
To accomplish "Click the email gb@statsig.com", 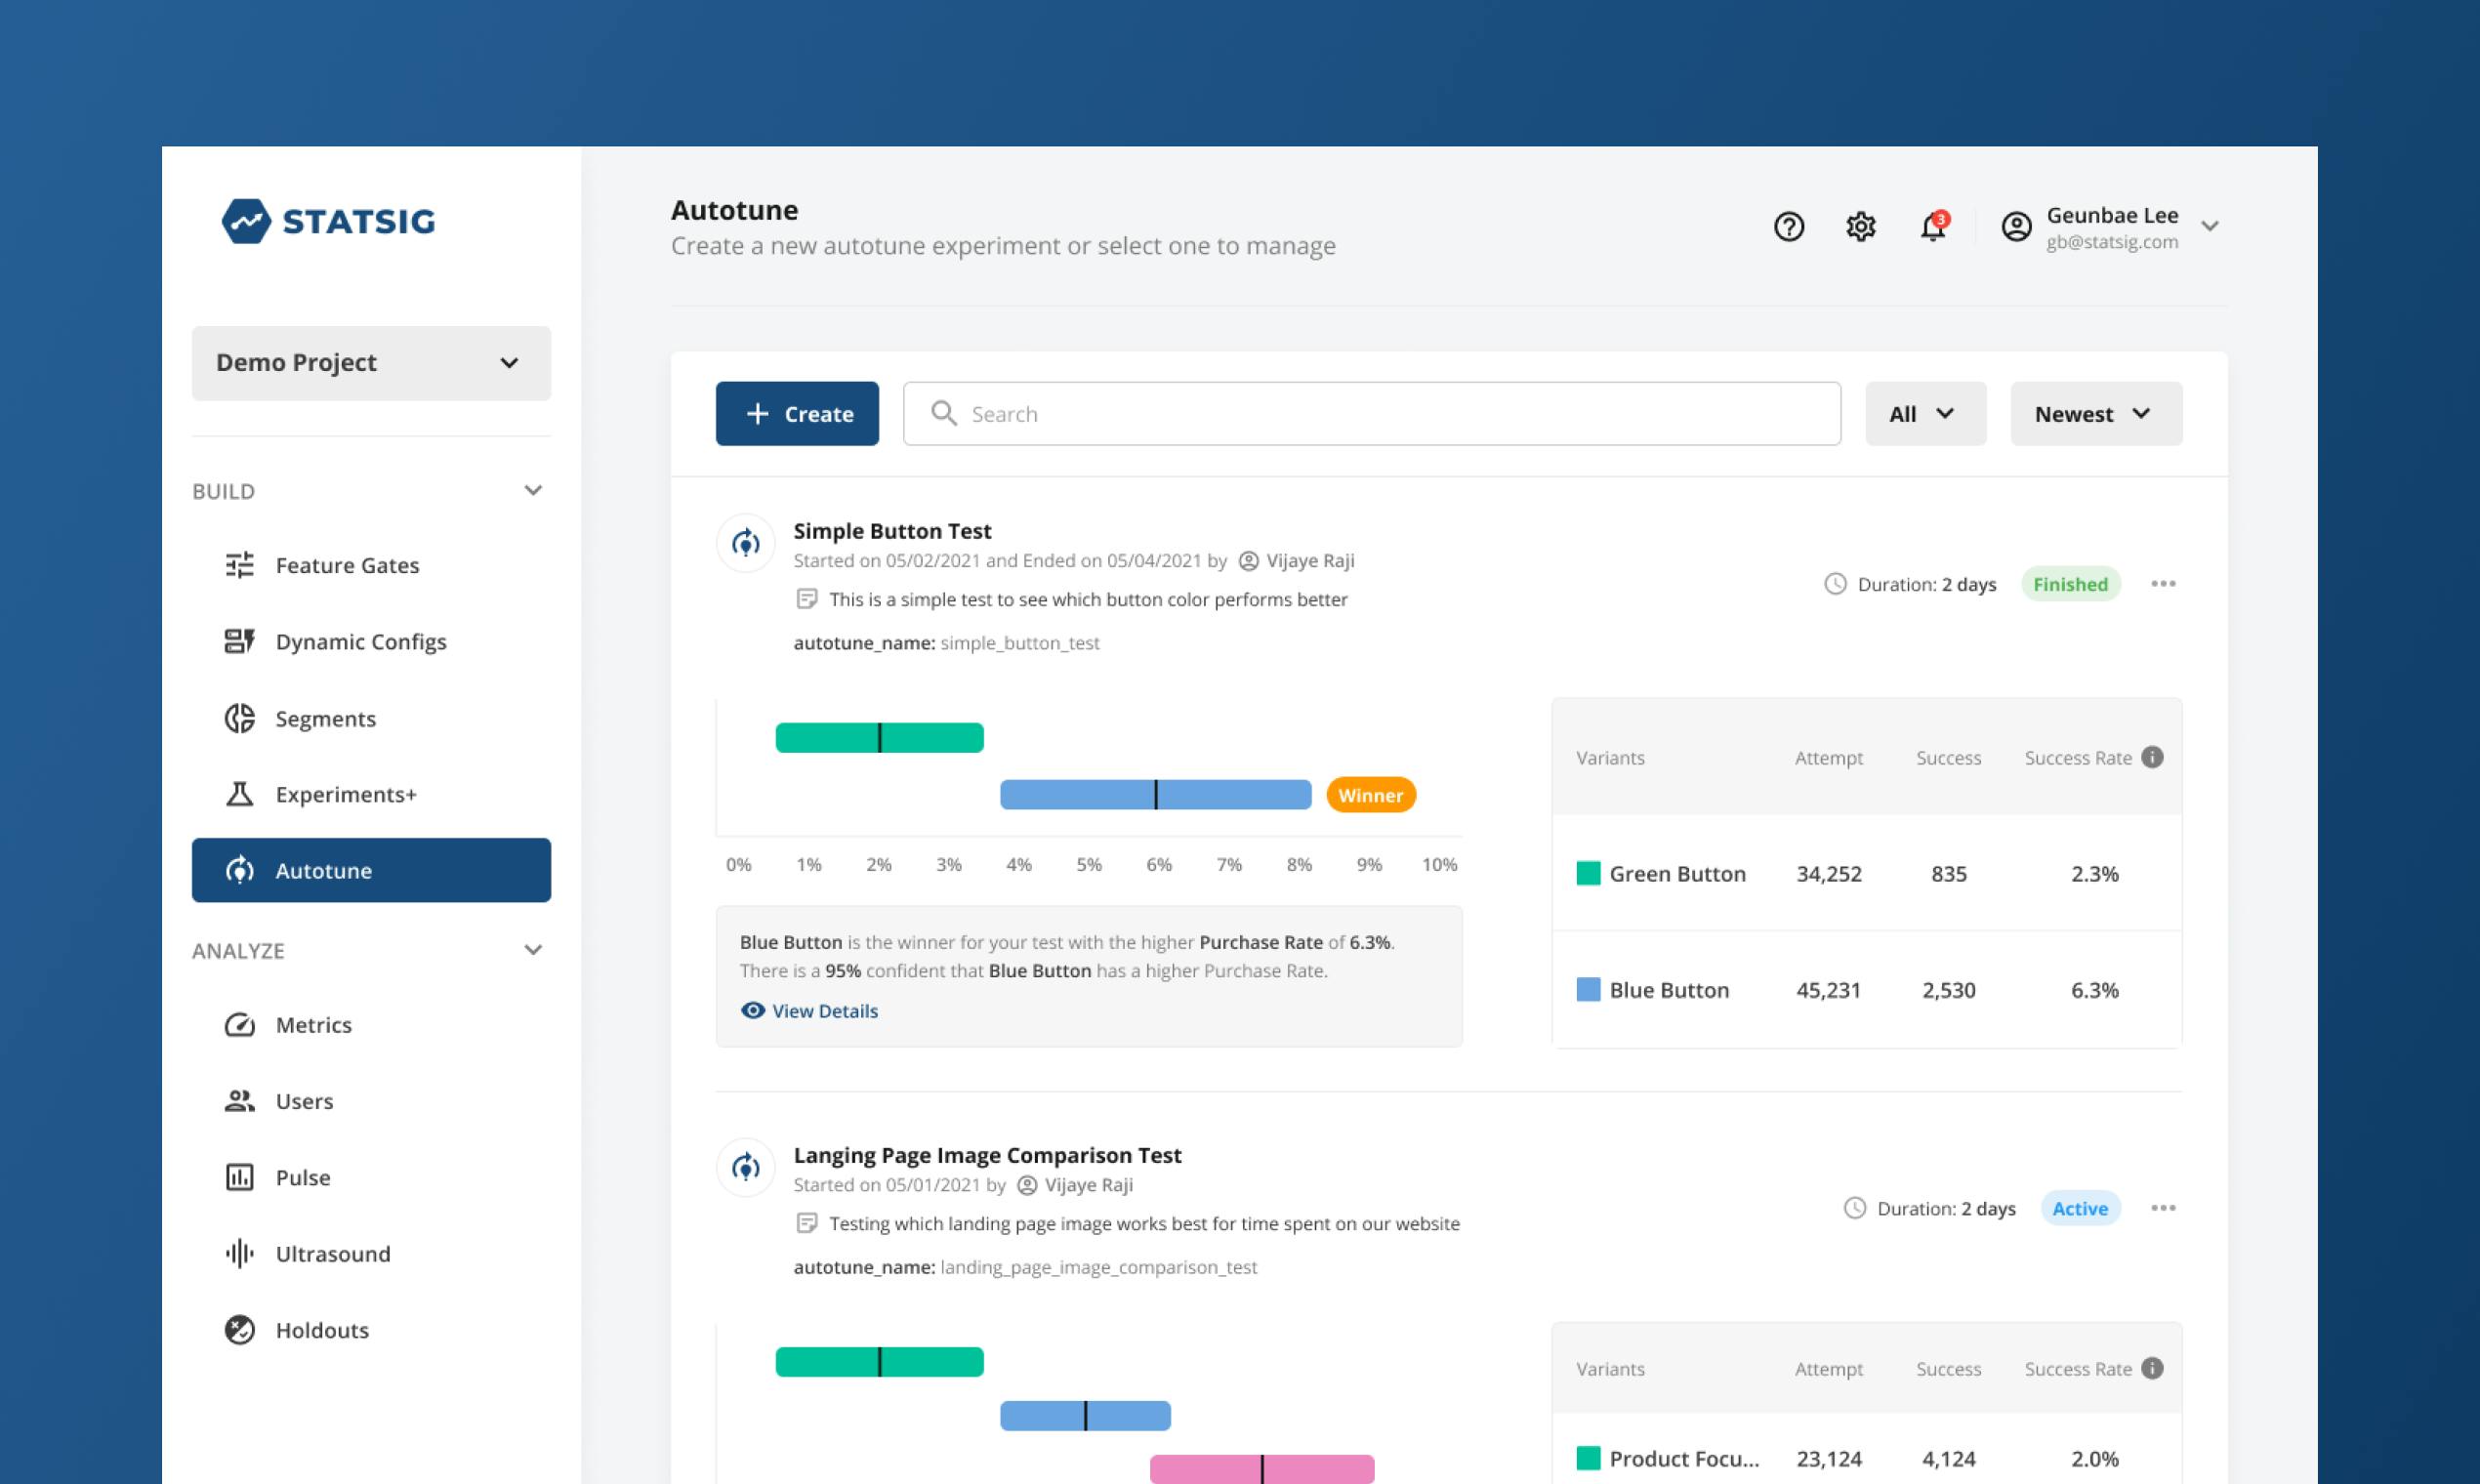I will coord(2112,242).
